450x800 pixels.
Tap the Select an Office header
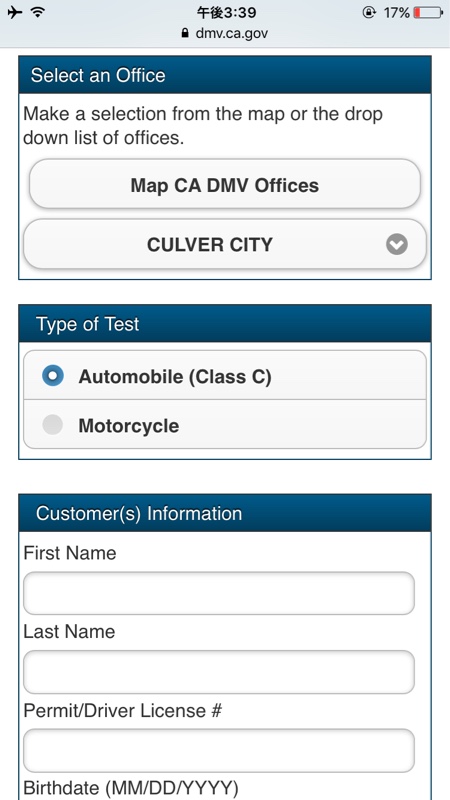point(225,75)
